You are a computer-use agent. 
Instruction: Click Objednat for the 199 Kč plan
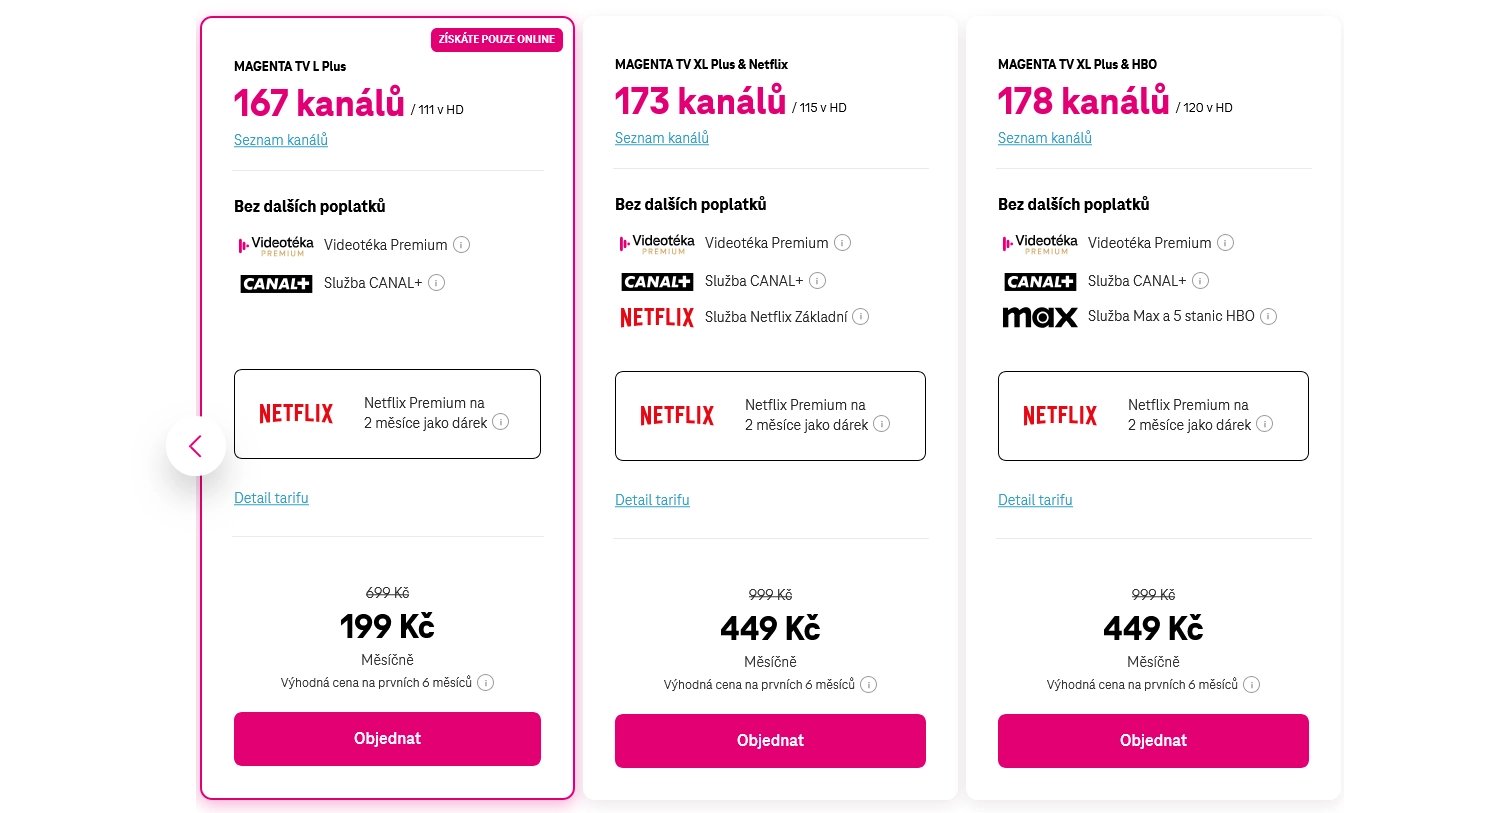[x=387, y=738]
